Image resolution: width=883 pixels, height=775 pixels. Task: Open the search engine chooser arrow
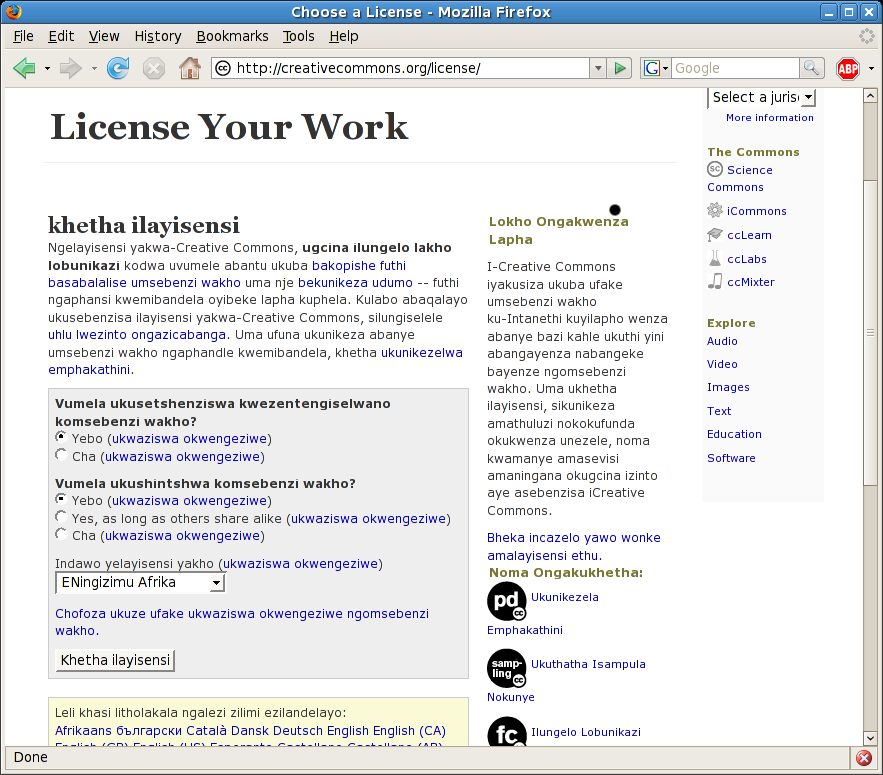click(666, 69)
